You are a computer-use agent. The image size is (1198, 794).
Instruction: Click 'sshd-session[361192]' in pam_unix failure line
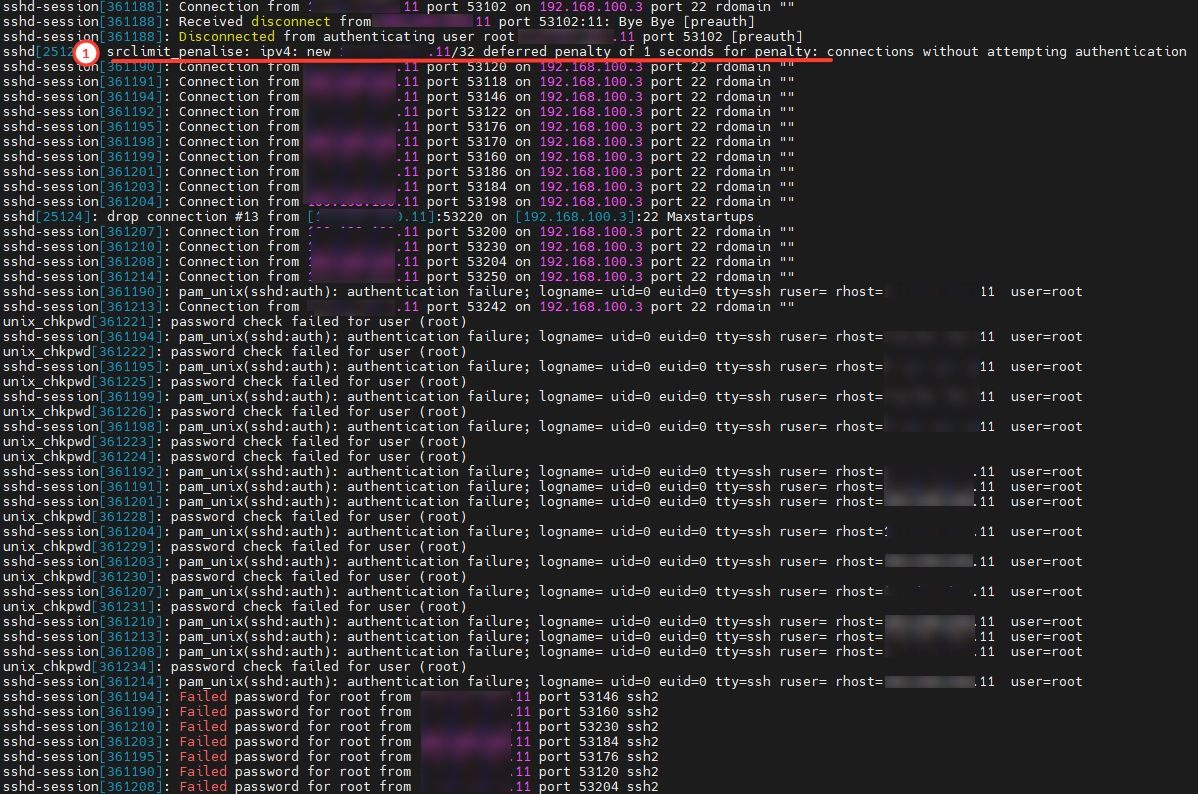point(83,472)
